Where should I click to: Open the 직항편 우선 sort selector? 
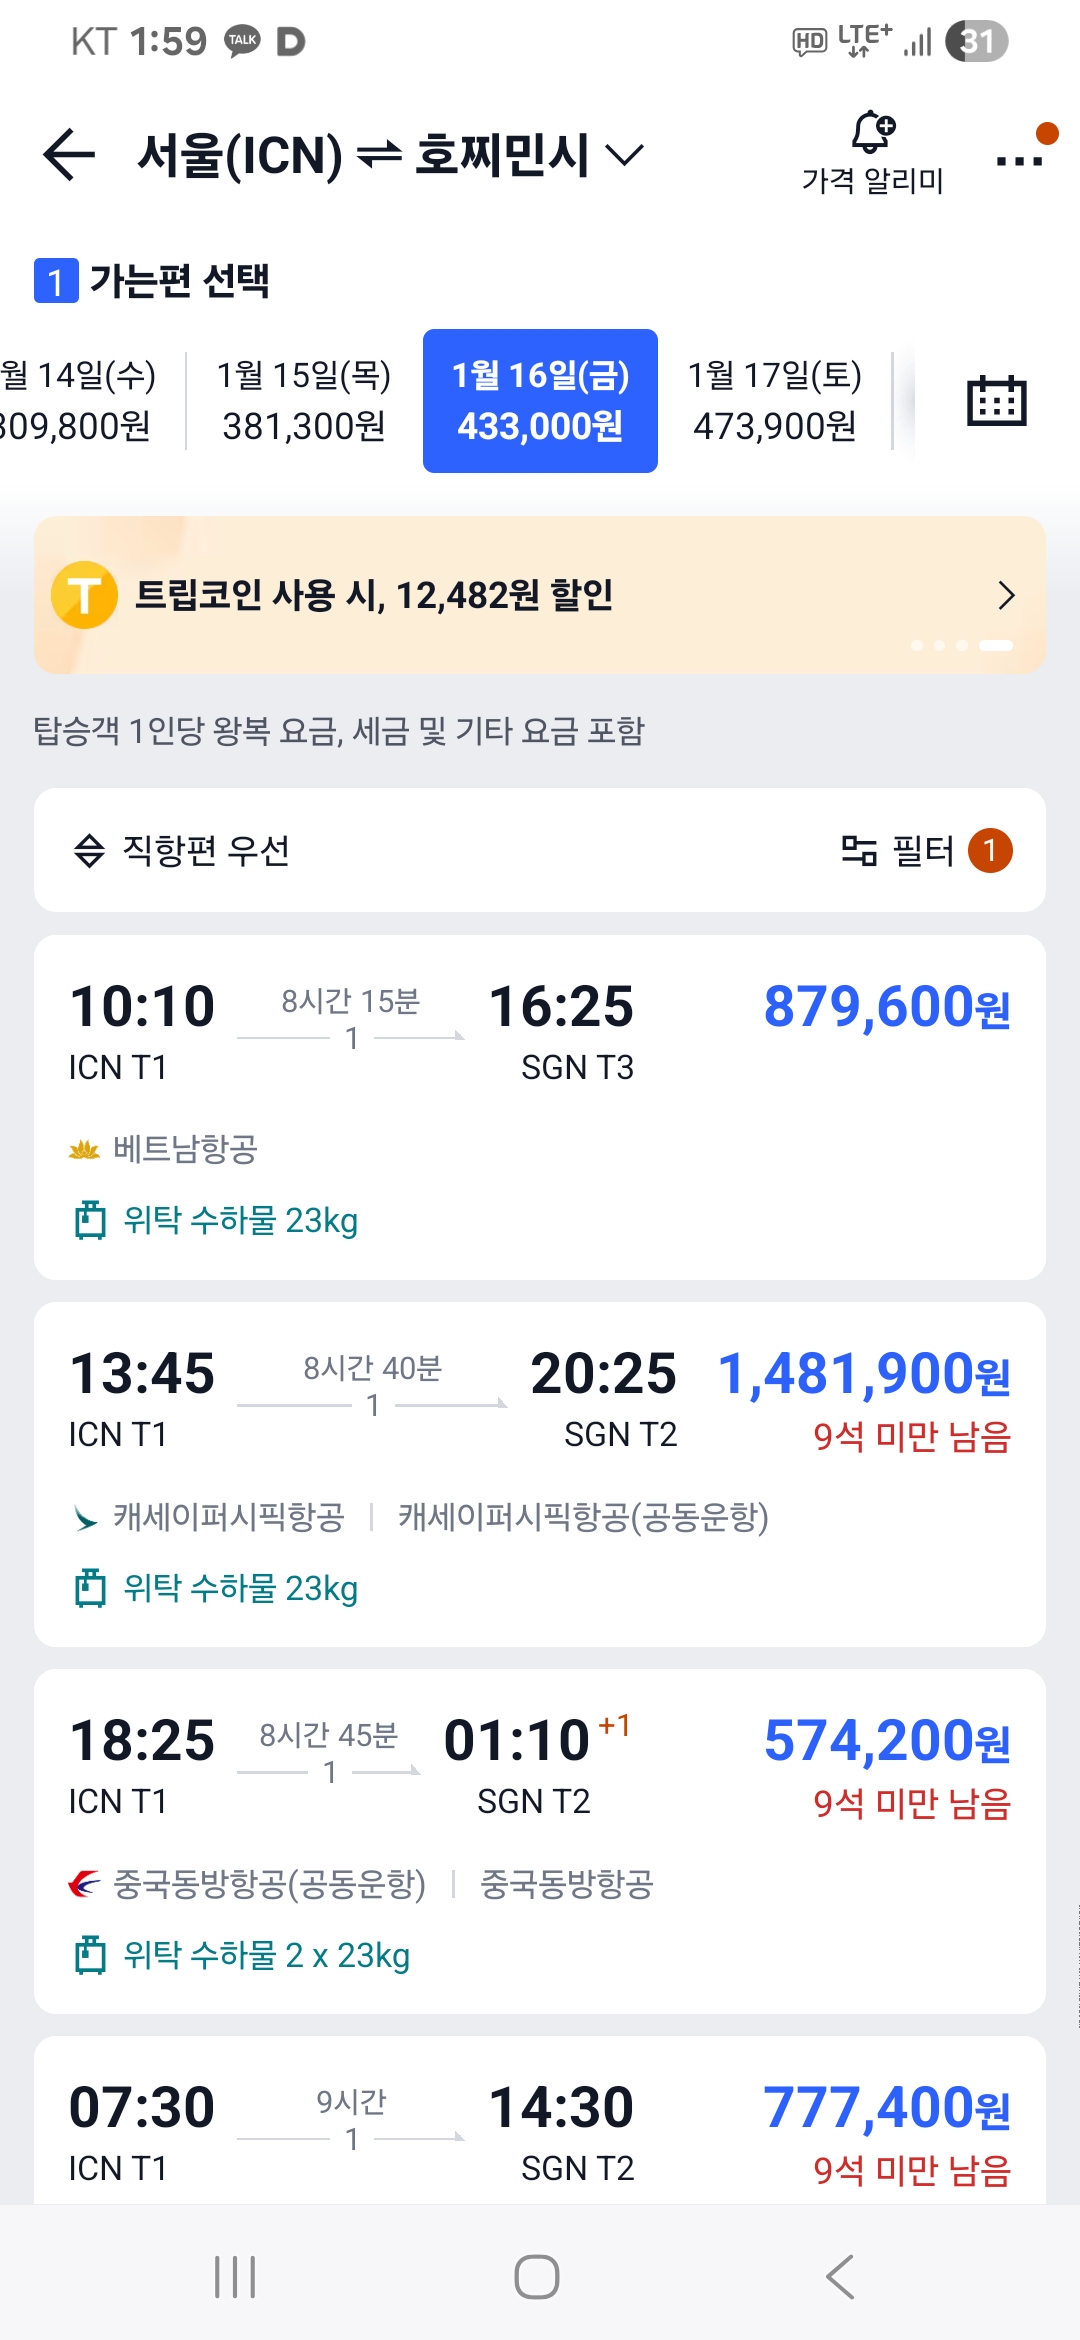tap(182, 851)
